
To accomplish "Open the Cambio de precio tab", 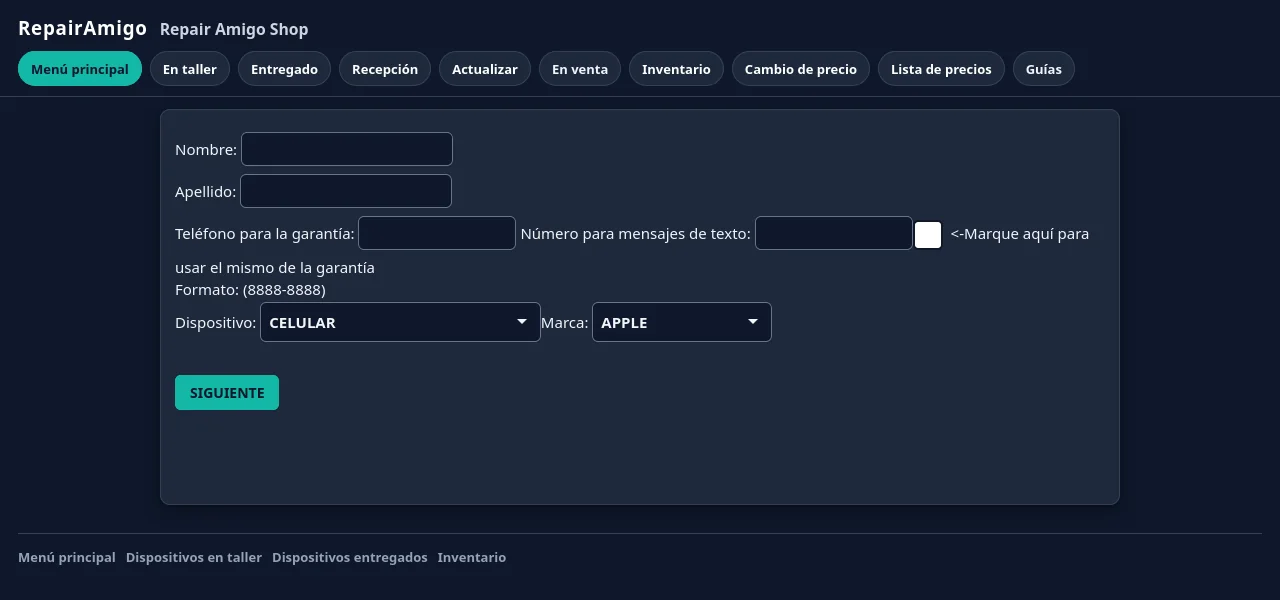I will [801, 69].
